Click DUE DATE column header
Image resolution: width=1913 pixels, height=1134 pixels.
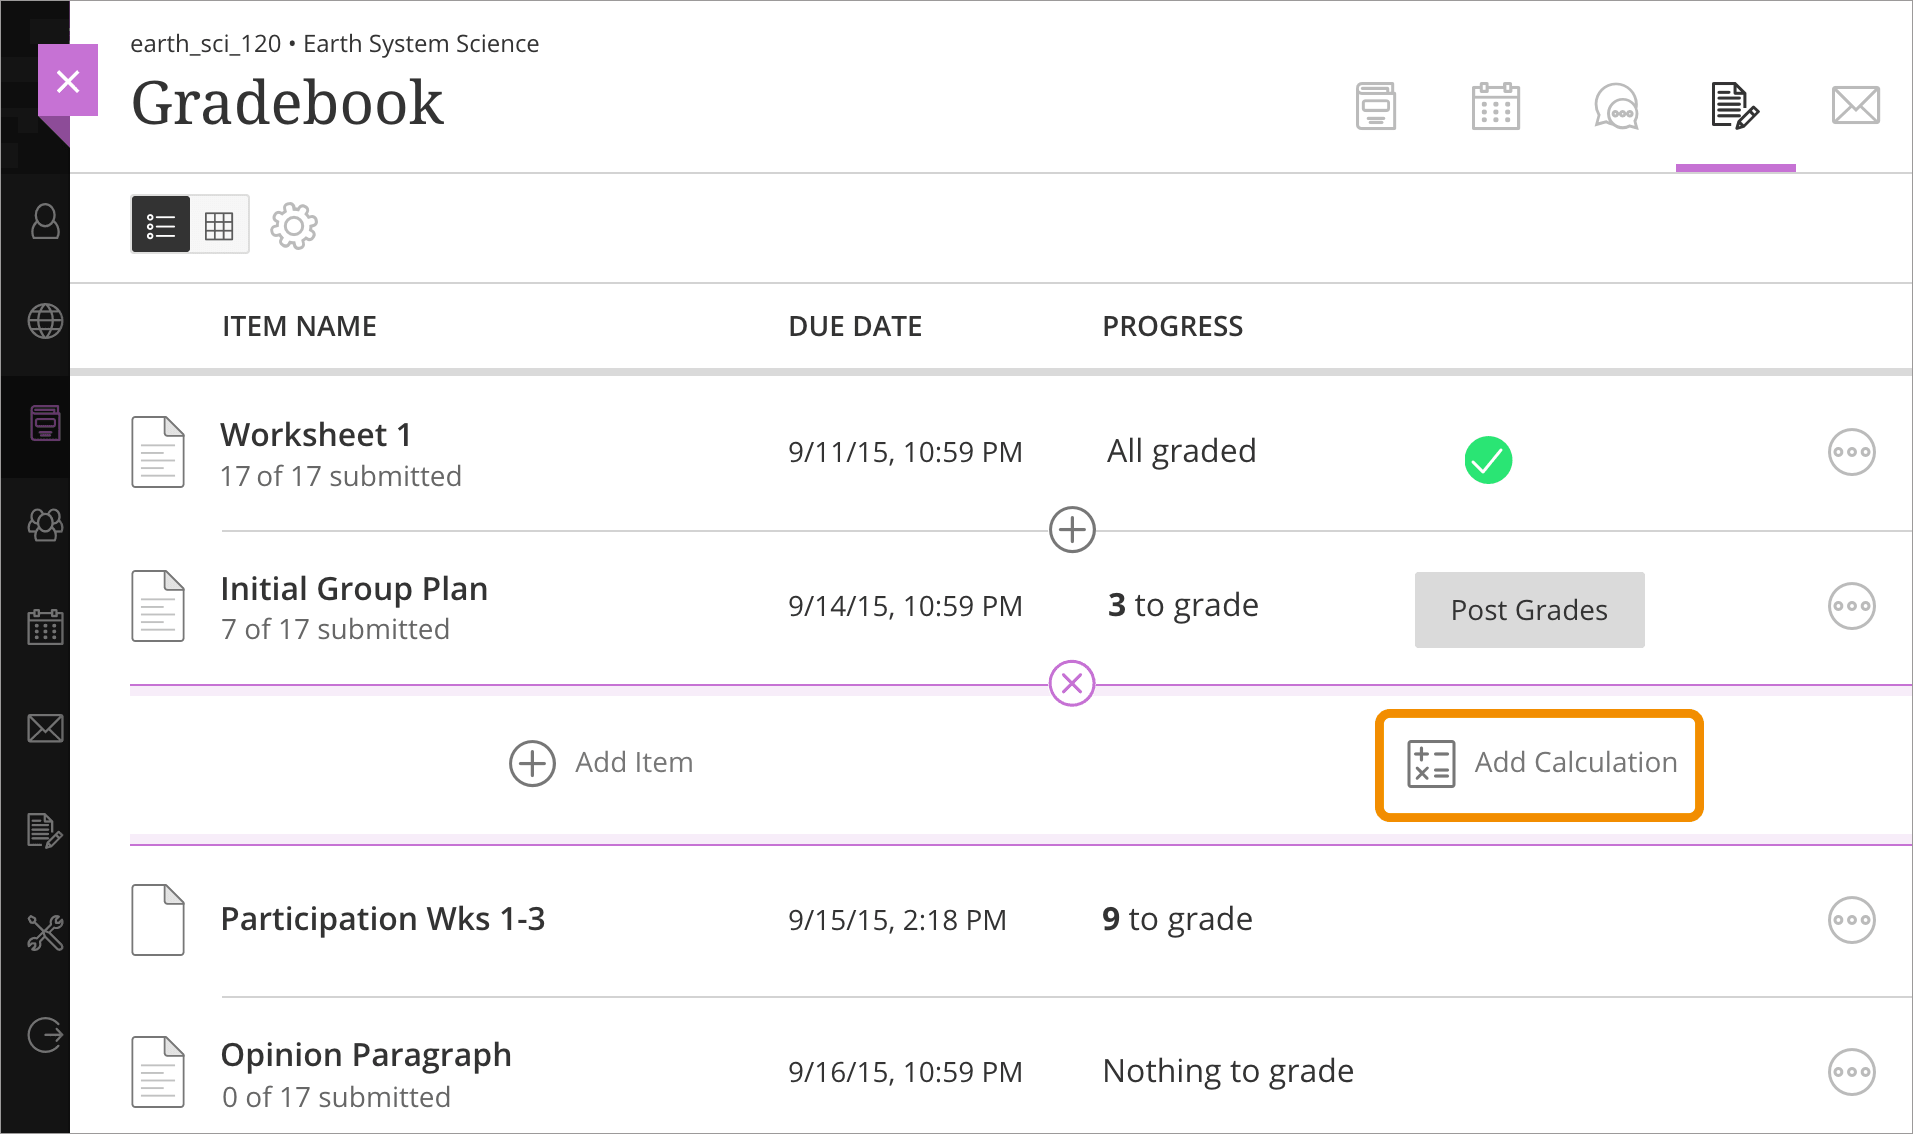[855, 327]
